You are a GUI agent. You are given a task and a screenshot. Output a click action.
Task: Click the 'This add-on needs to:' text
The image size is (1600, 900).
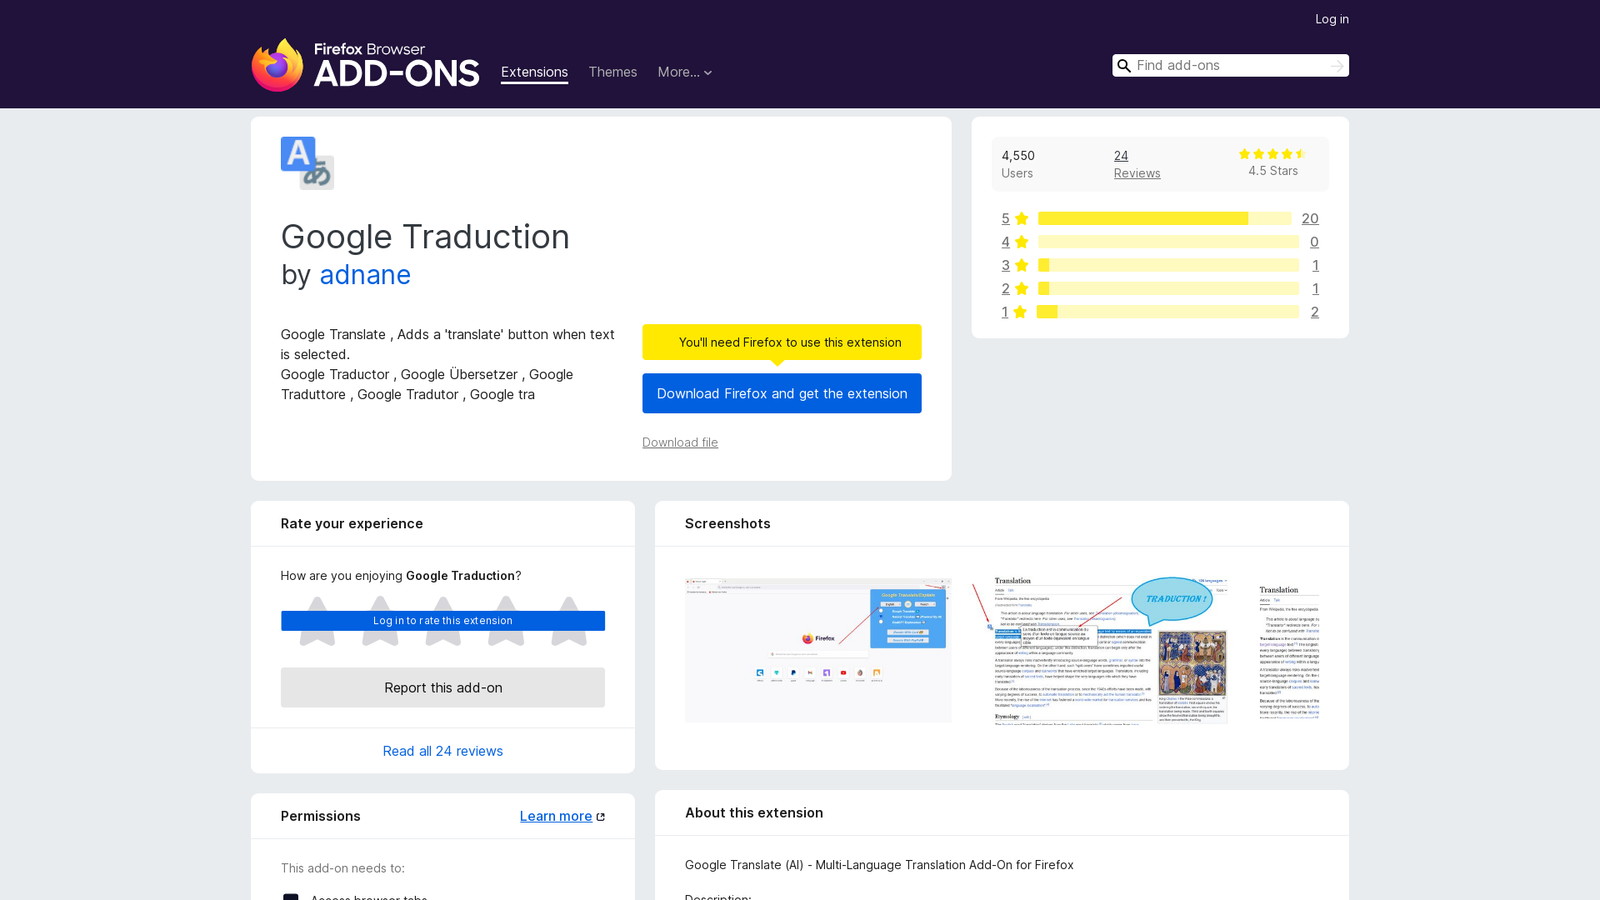point(343,869)
